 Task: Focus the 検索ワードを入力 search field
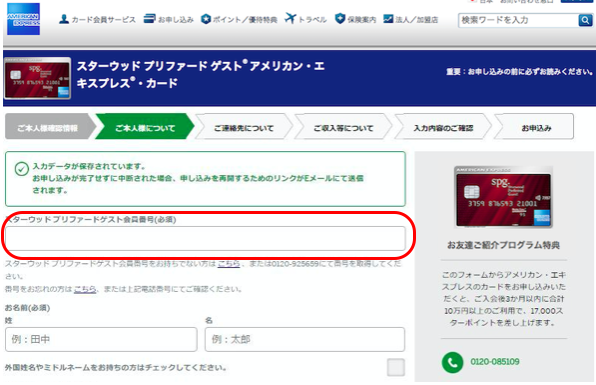pyautogui.click(x=518, y=20)
